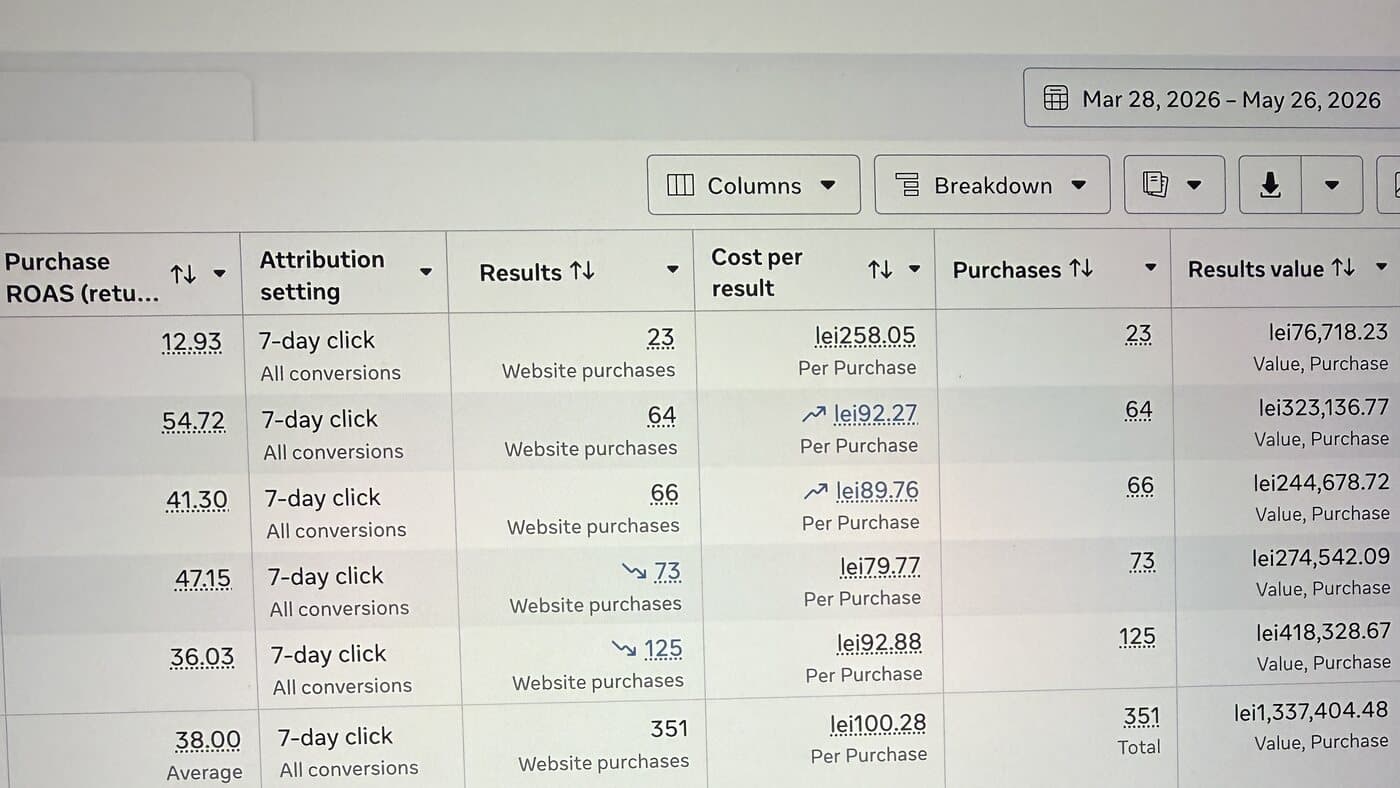Viewport: 1400px width, 788px height.
Task: Click the Breakdown rows icon
Action: (x=907, y=185)
